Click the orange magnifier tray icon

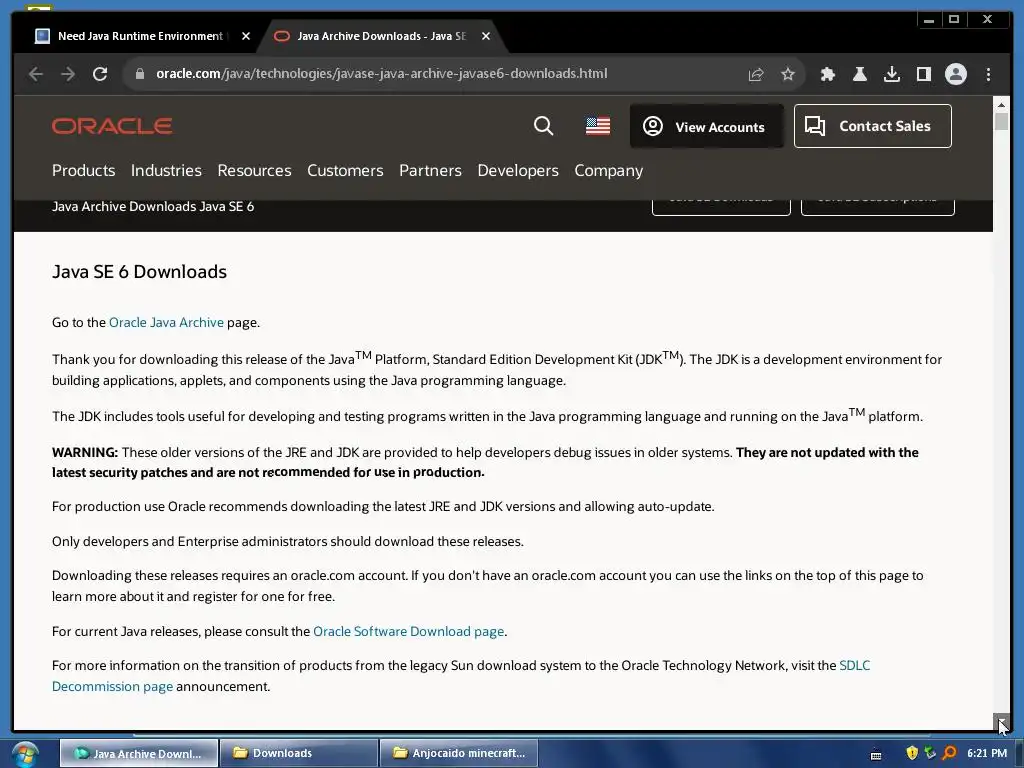(x=949, y=753)
